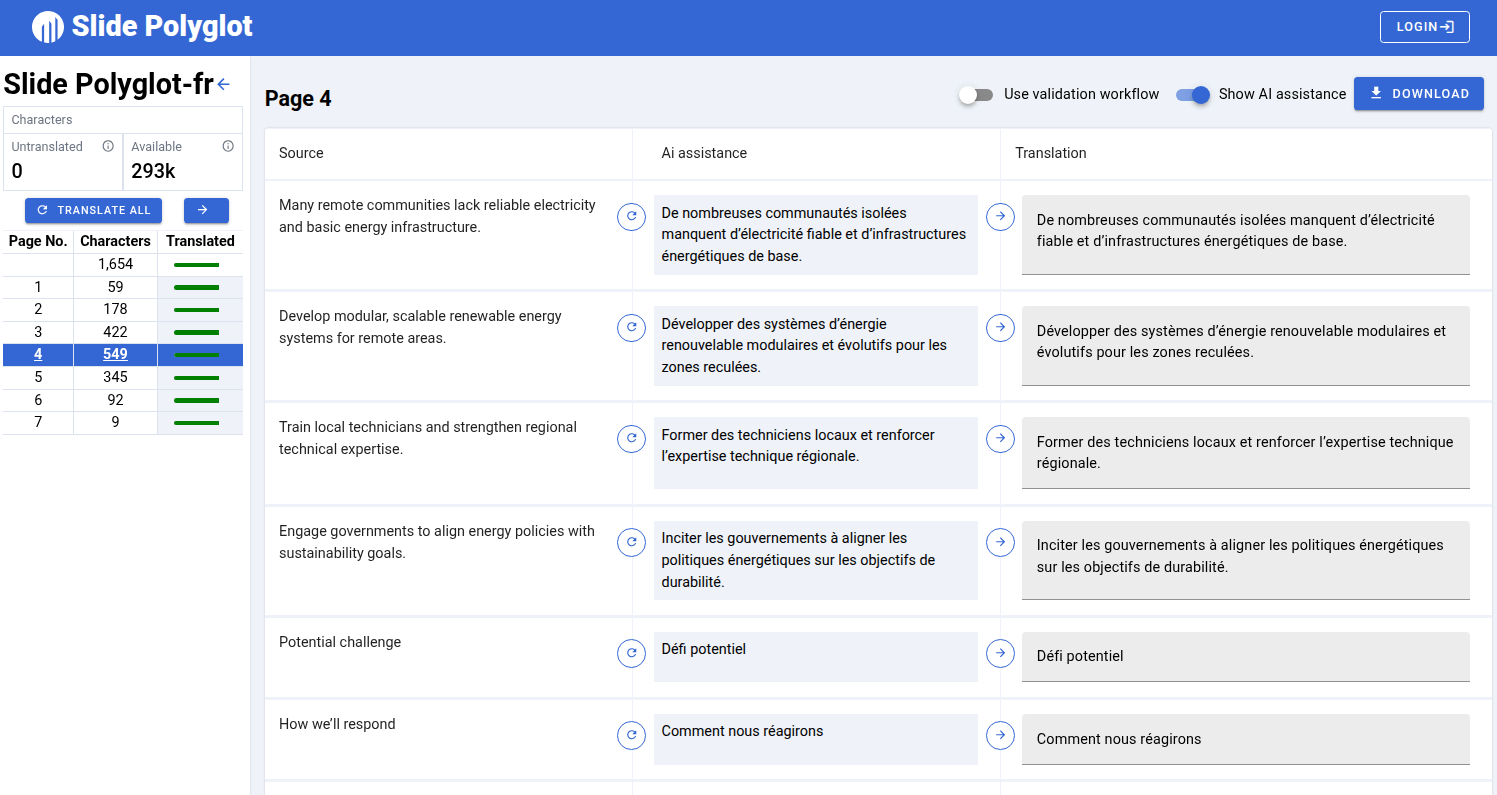Click the next page arrow button

coord(206,210)
